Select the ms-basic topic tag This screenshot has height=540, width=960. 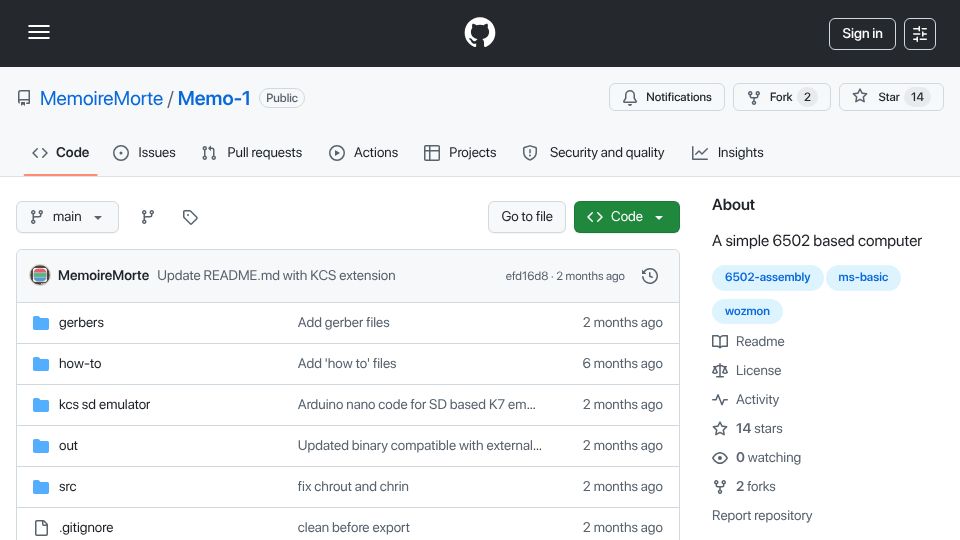pos(863,277)
